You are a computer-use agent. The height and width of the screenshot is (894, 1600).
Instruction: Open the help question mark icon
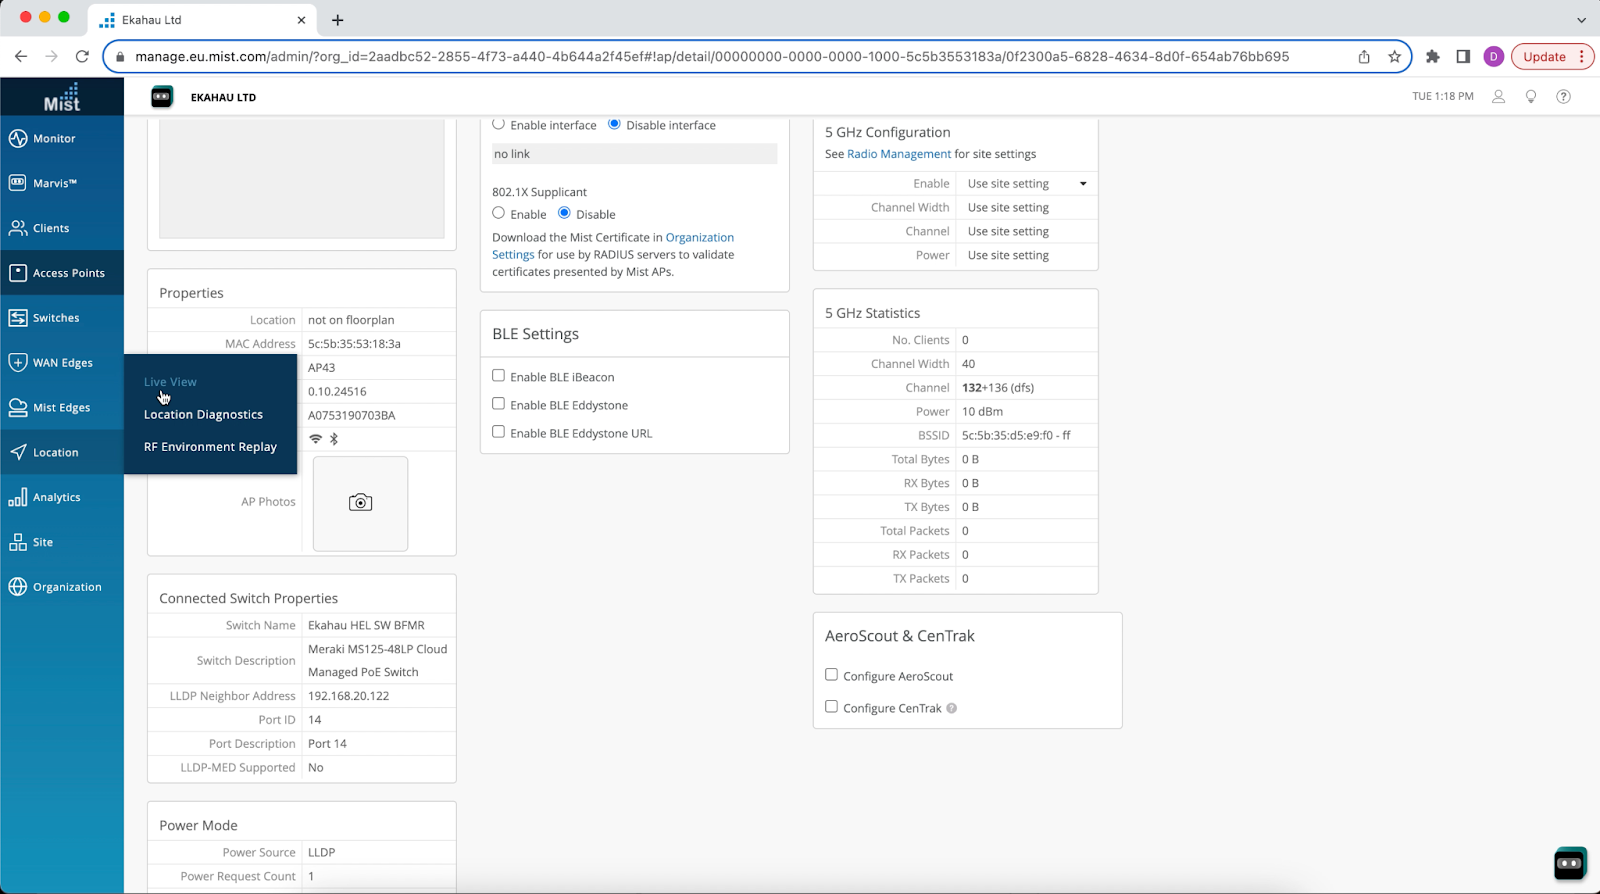point(1563,97)
